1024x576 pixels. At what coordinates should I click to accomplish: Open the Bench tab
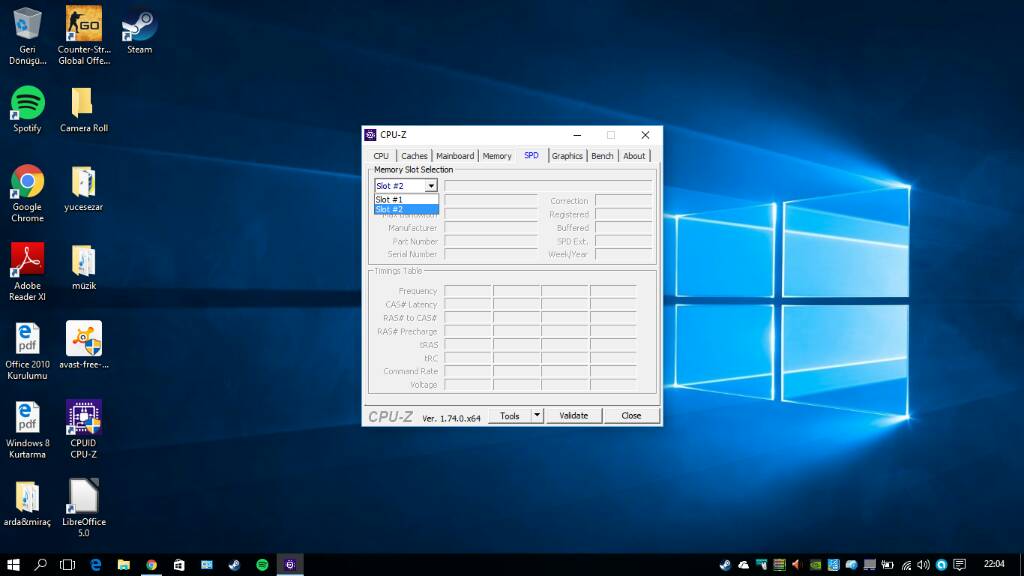click(602, 156)
